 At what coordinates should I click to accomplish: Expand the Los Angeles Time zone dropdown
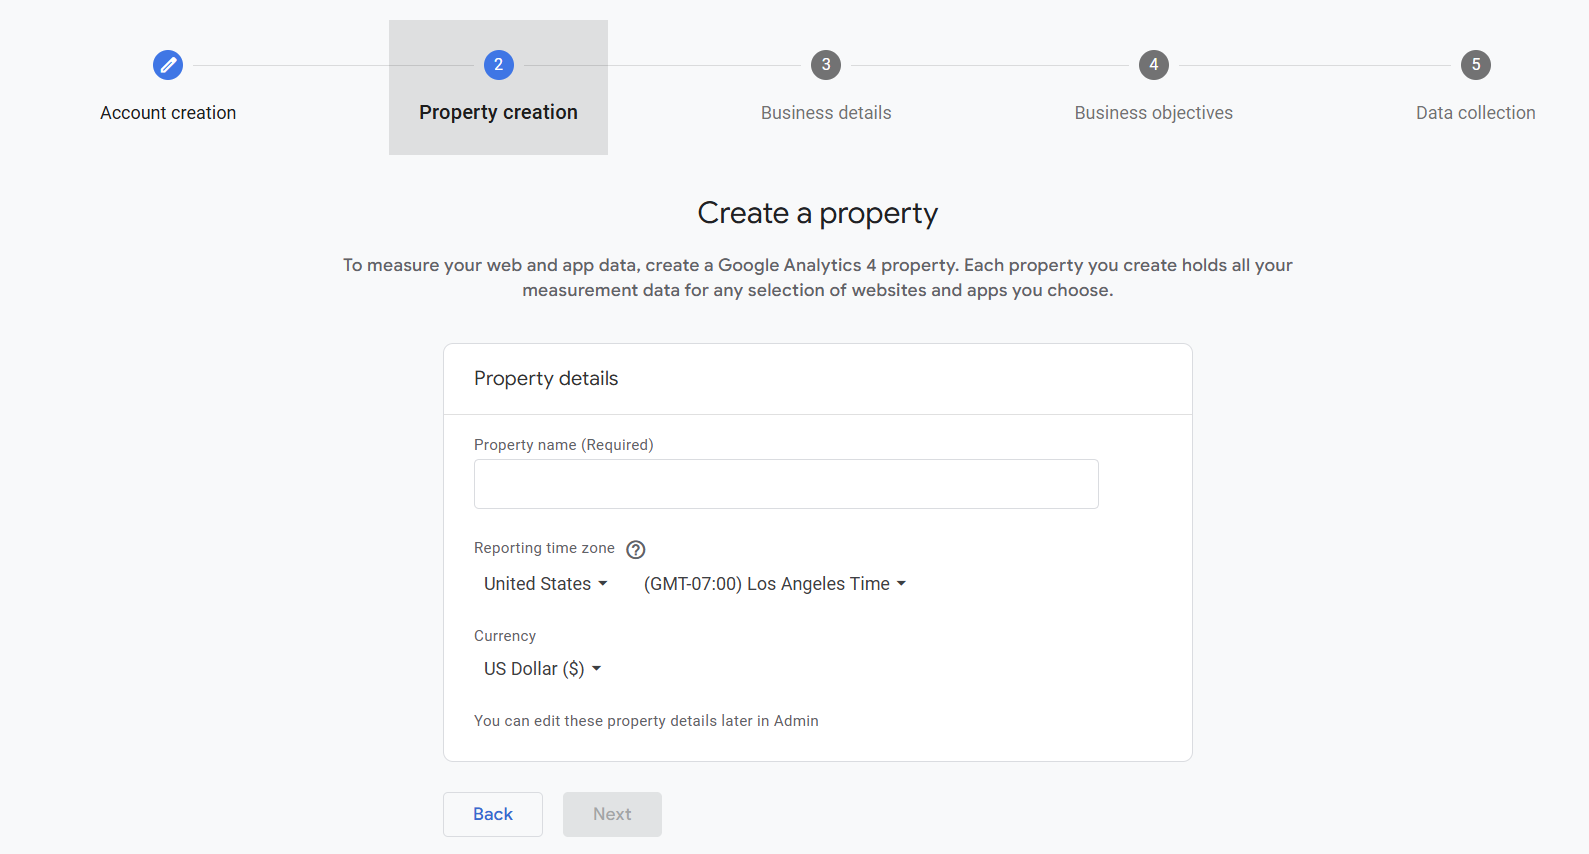(x=774, y=584)
